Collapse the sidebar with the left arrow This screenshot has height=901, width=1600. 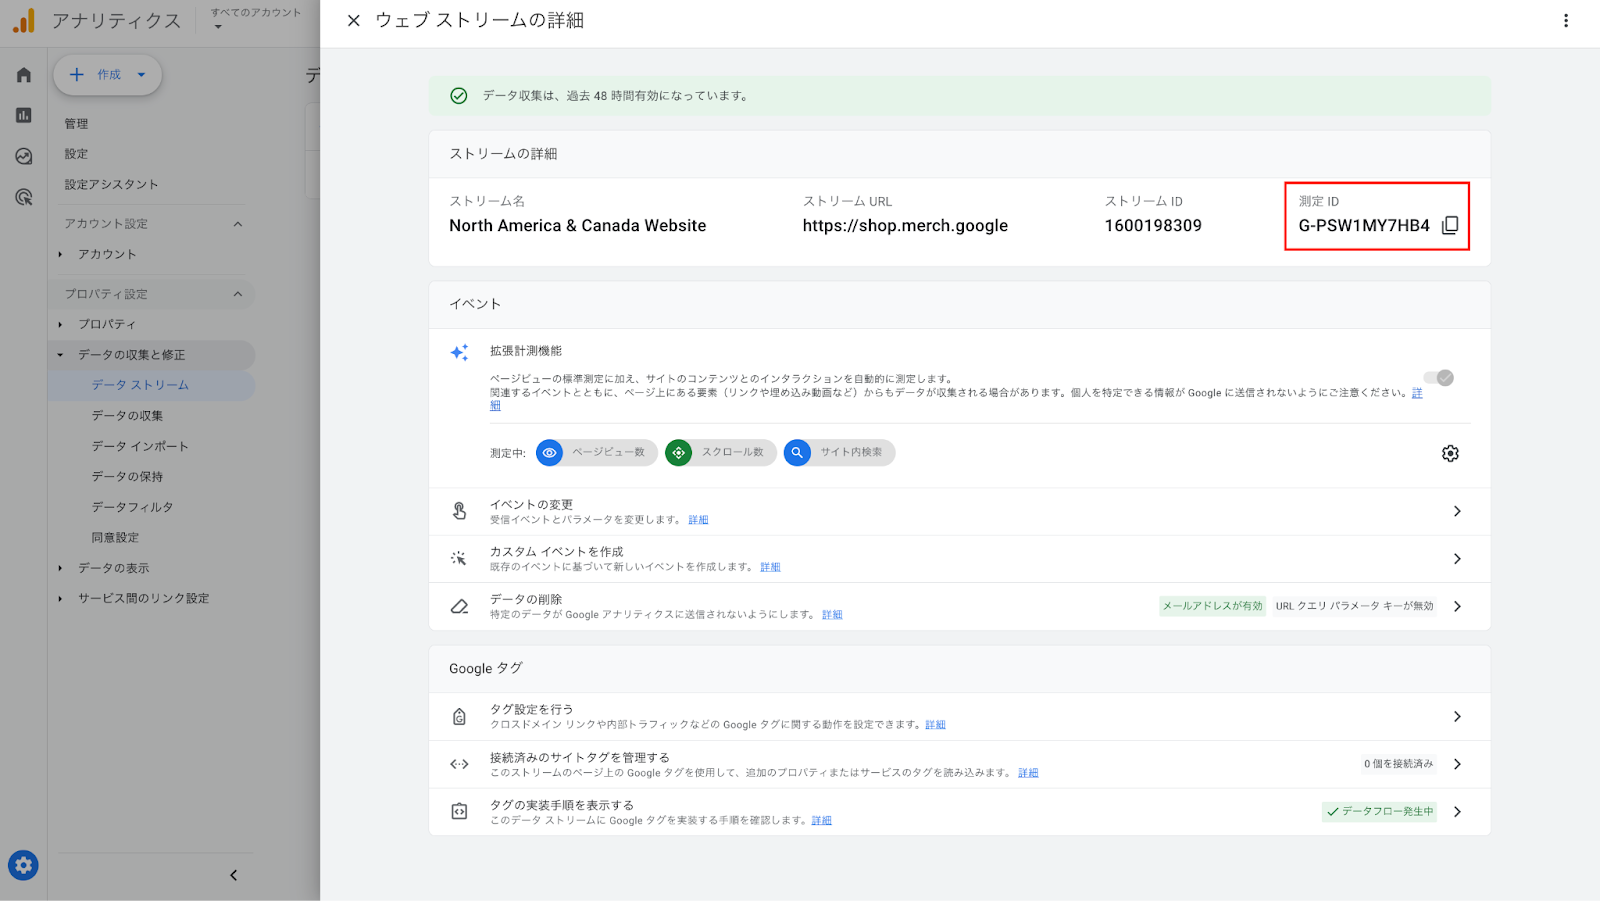pyautogui.click(x=234, y=875)
